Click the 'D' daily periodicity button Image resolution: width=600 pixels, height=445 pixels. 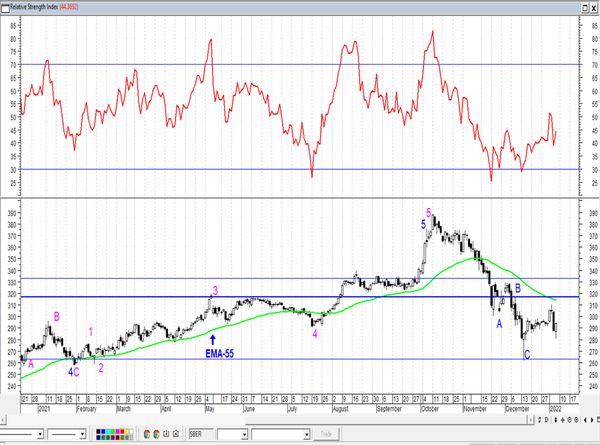click(x=547, y=420)
